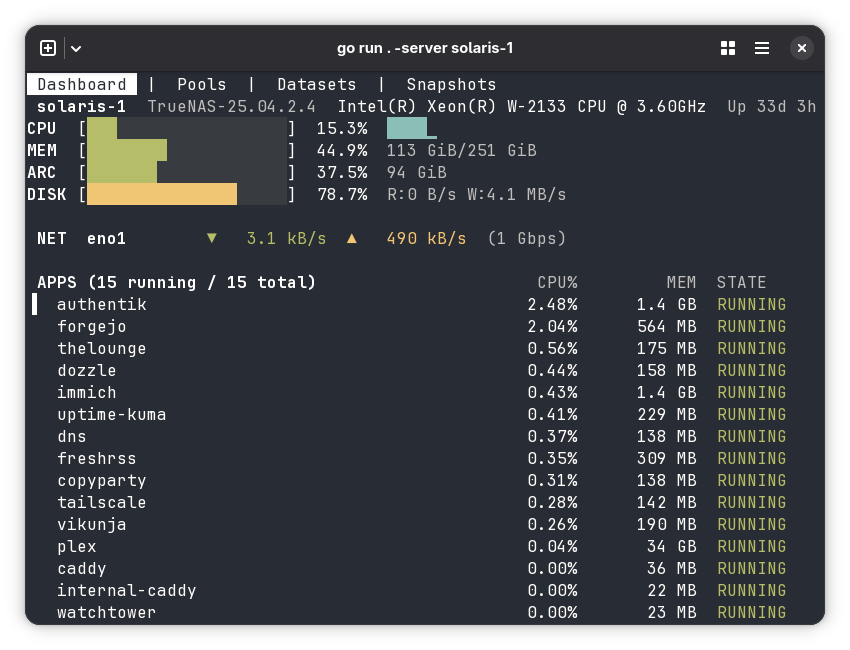Click the Up 33d 3h uptime text
The image size is (850, 650).
tap(772, 106)
